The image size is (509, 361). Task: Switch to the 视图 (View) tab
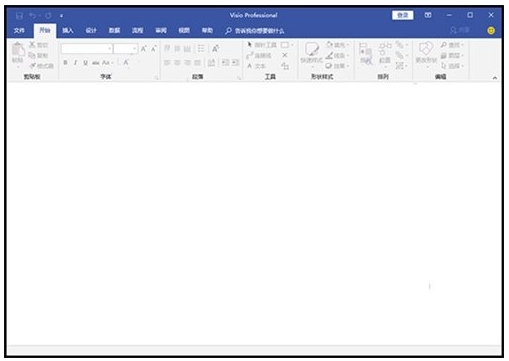tap(184, 31)
